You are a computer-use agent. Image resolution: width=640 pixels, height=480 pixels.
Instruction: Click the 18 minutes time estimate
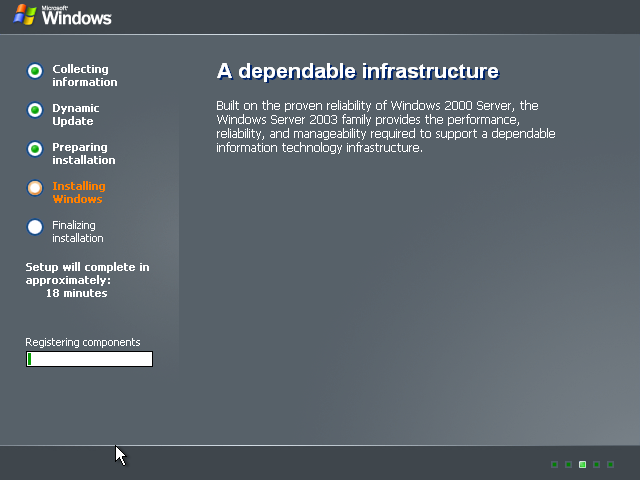coord(76,293)
